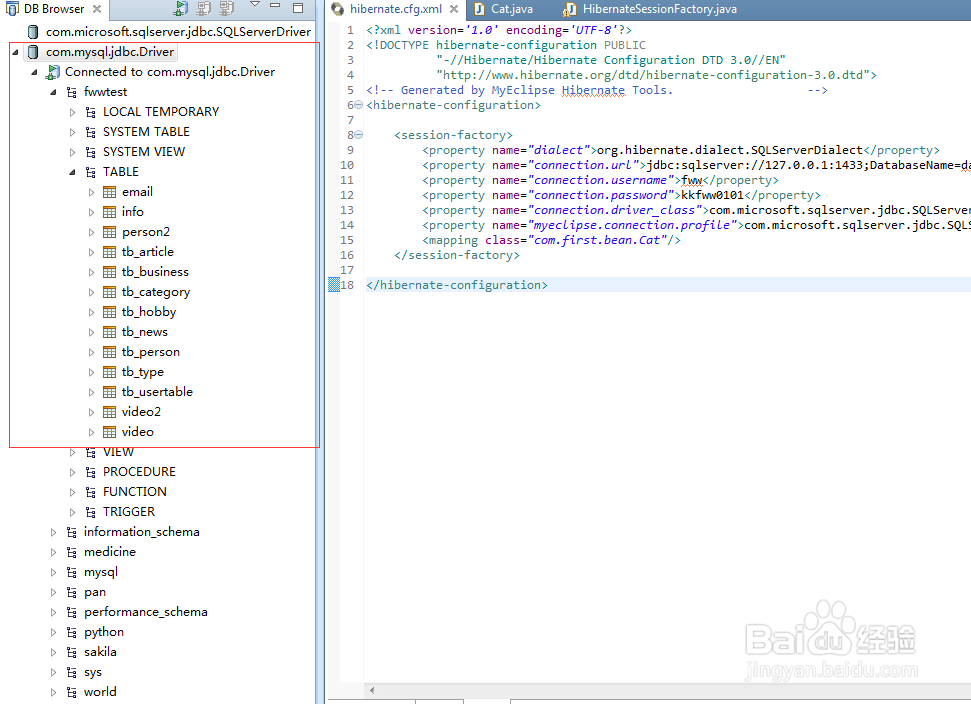Click the person2 table icon
Screen dimensions: 971x704
tap(110, 232)
